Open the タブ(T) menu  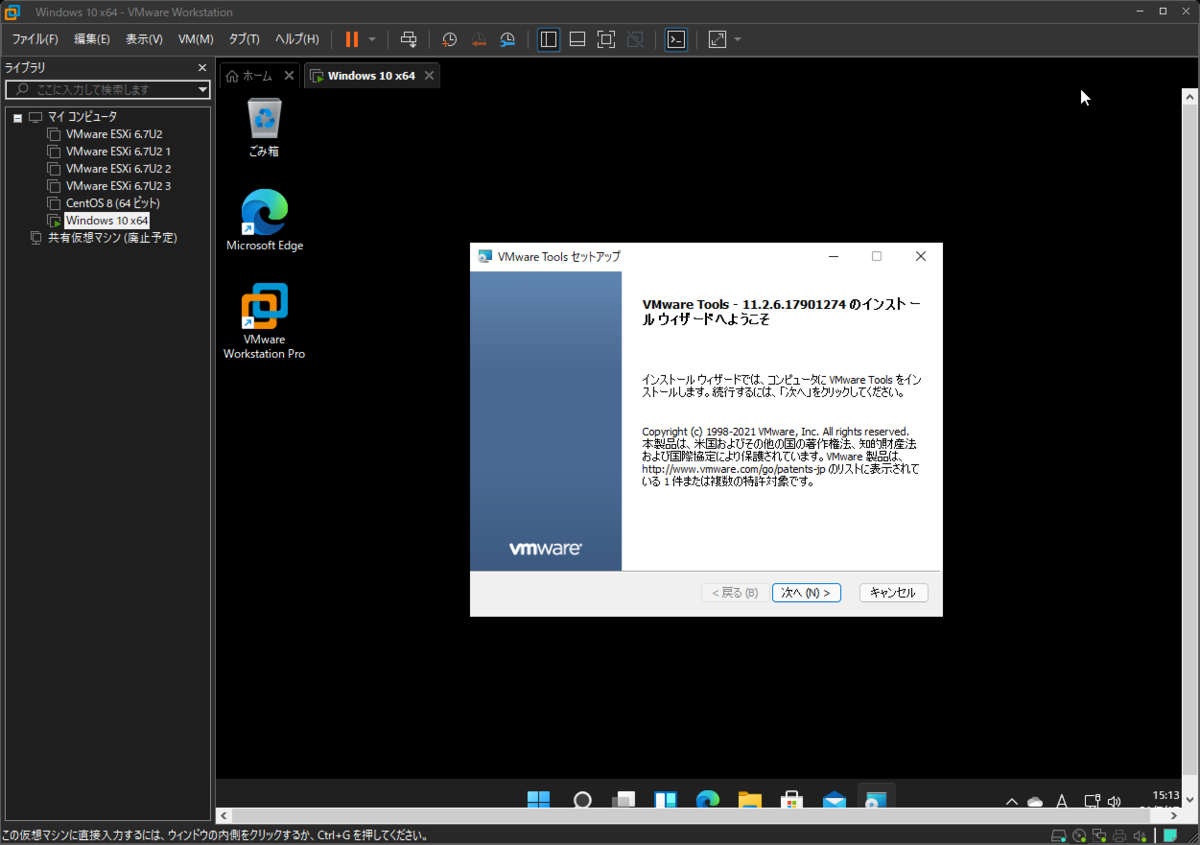(x=244, y=39)
